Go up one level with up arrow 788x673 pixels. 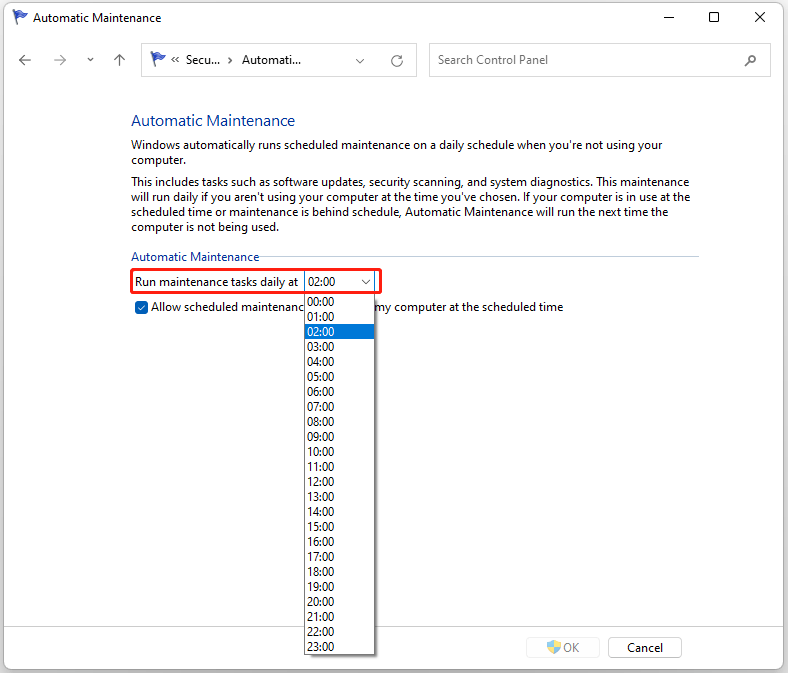coord(119,60)
